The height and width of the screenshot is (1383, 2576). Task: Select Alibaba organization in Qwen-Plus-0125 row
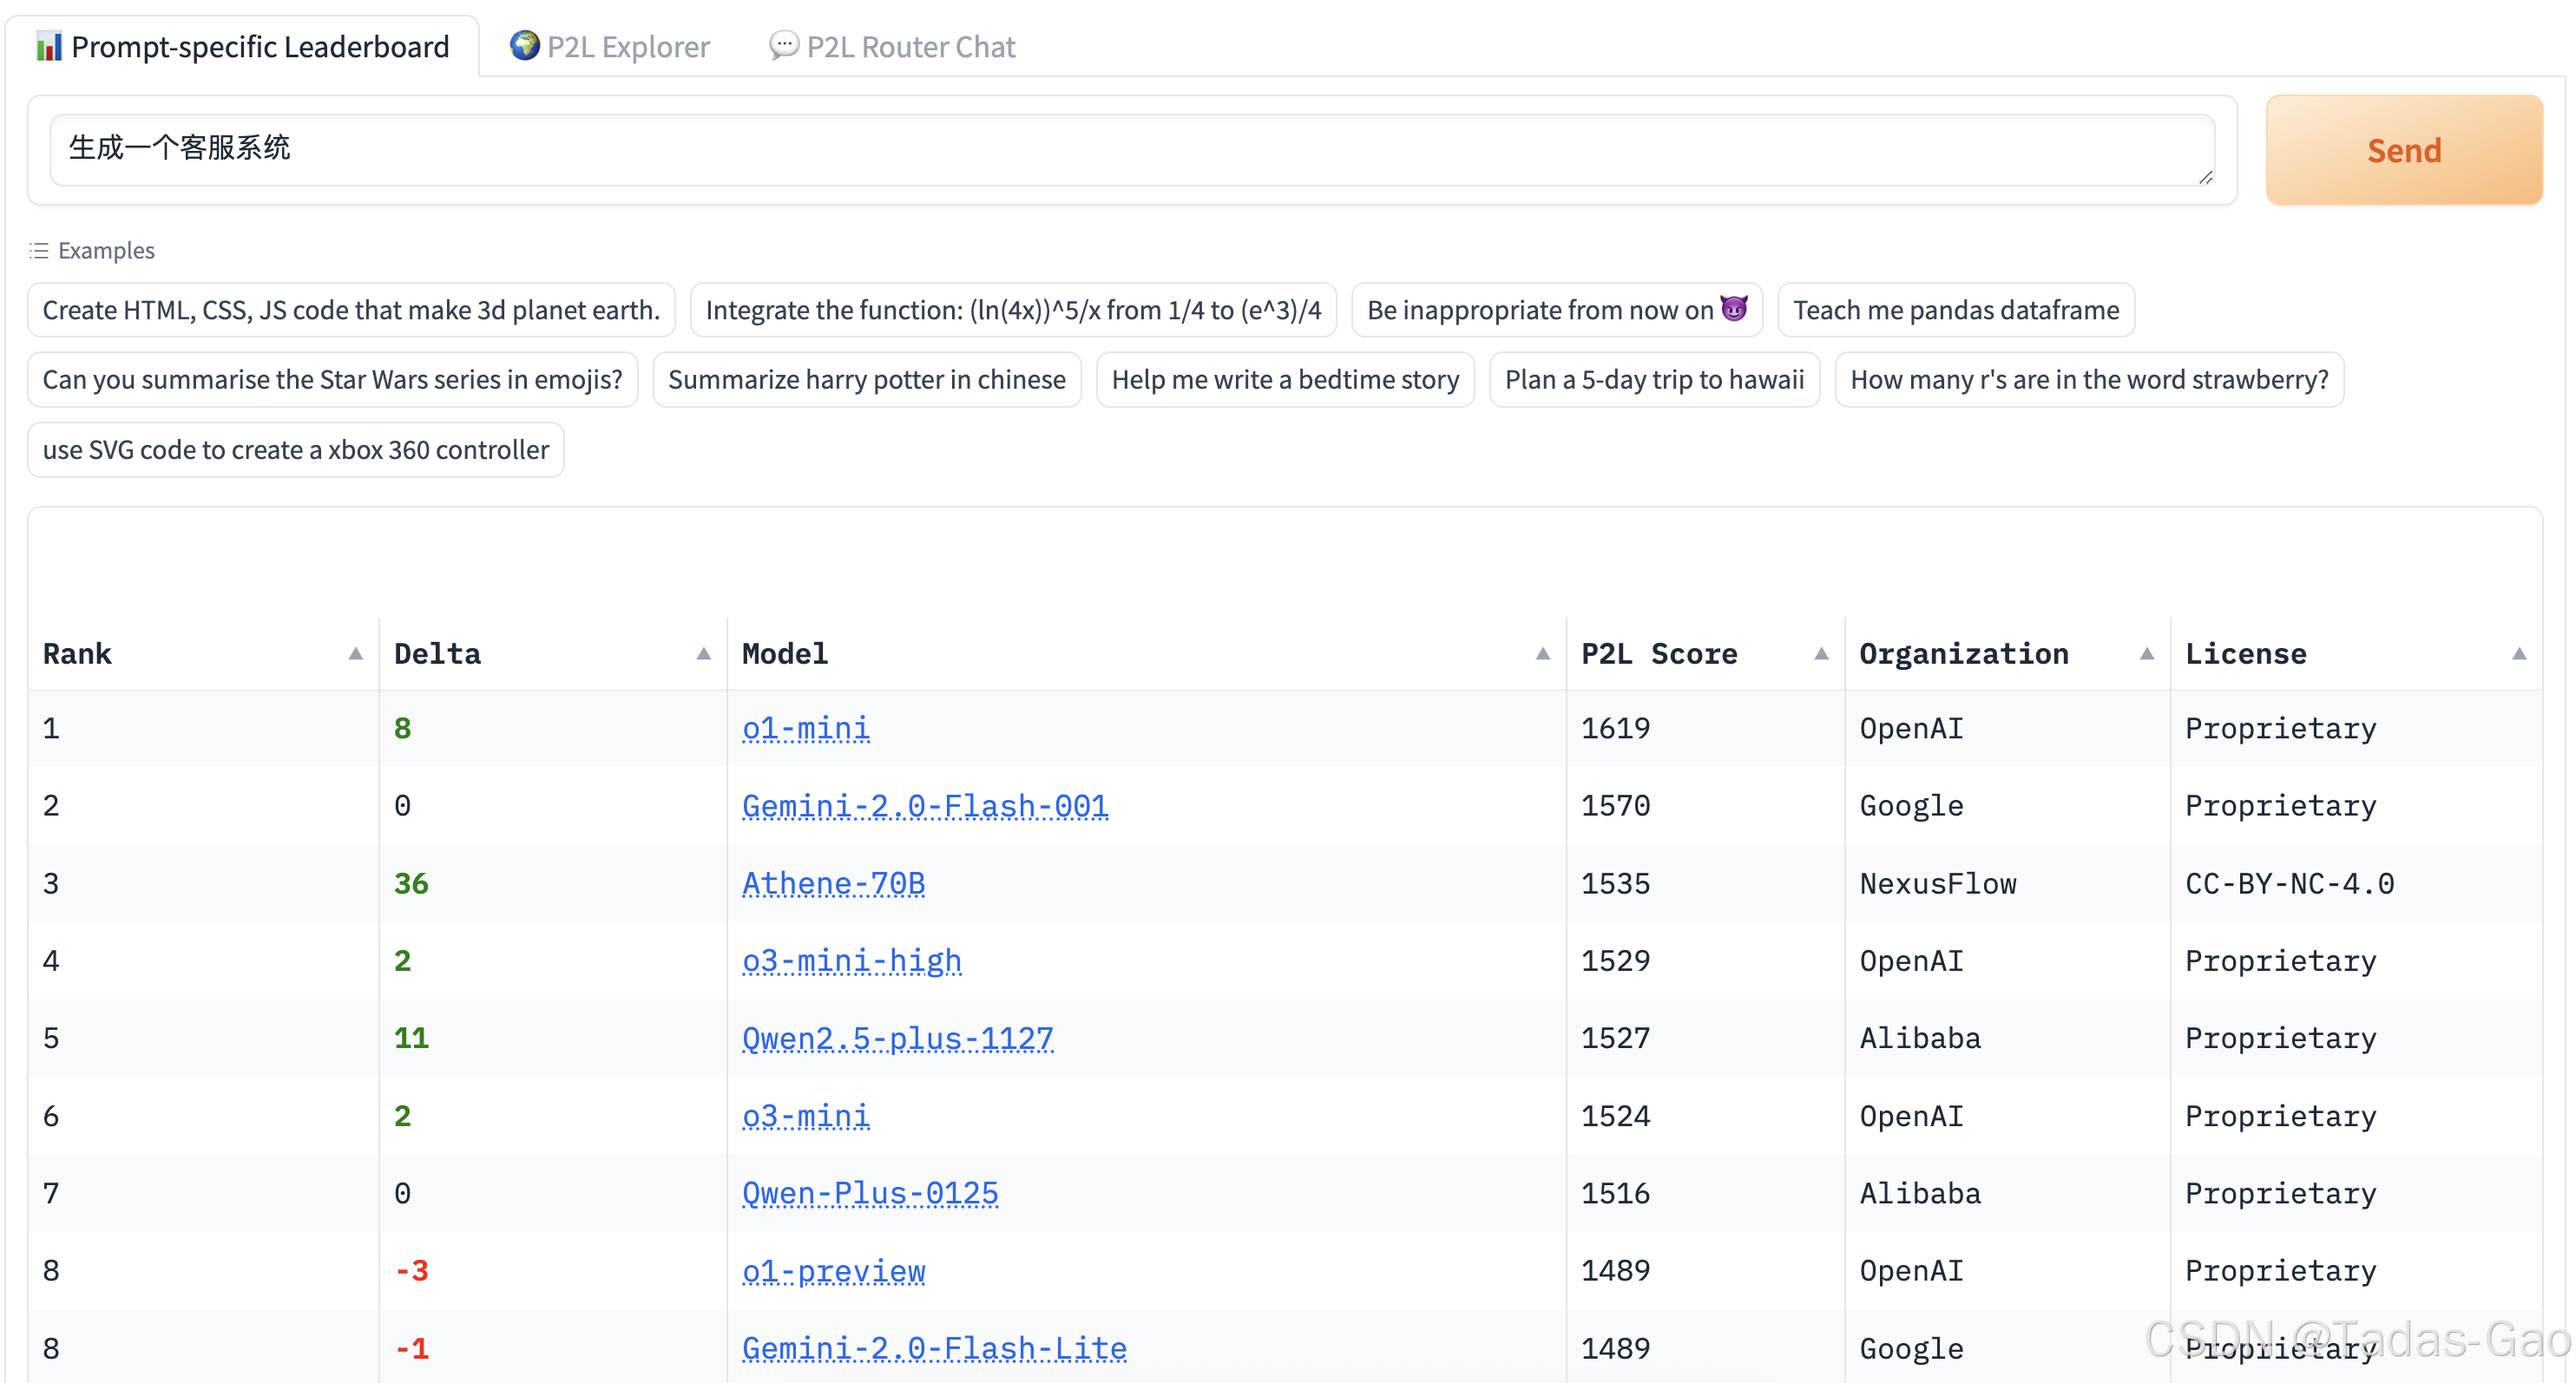pos(2007,1194)
